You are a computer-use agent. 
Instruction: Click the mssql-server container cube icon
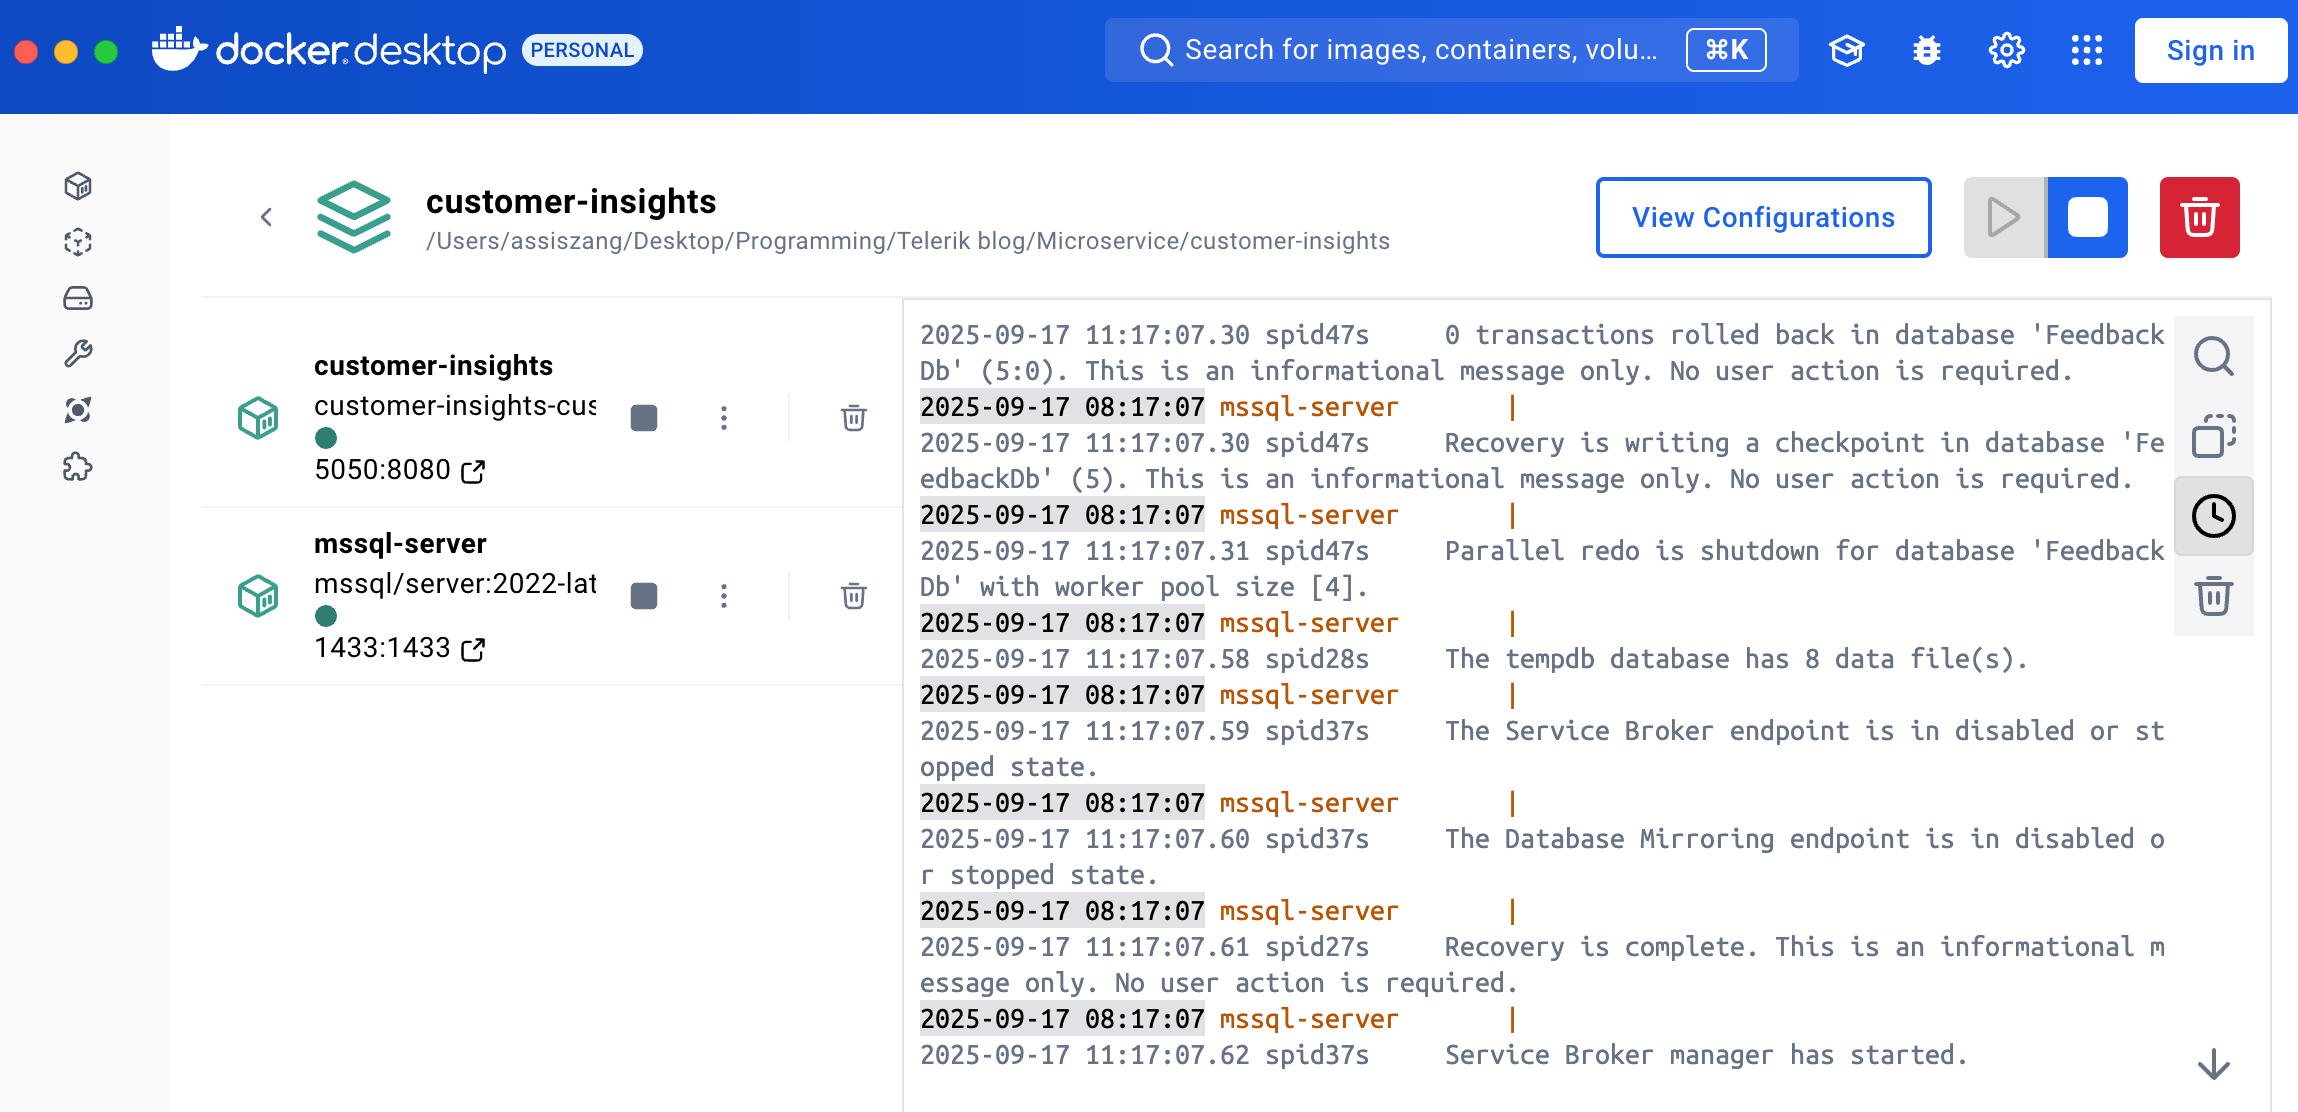[258, 596]
